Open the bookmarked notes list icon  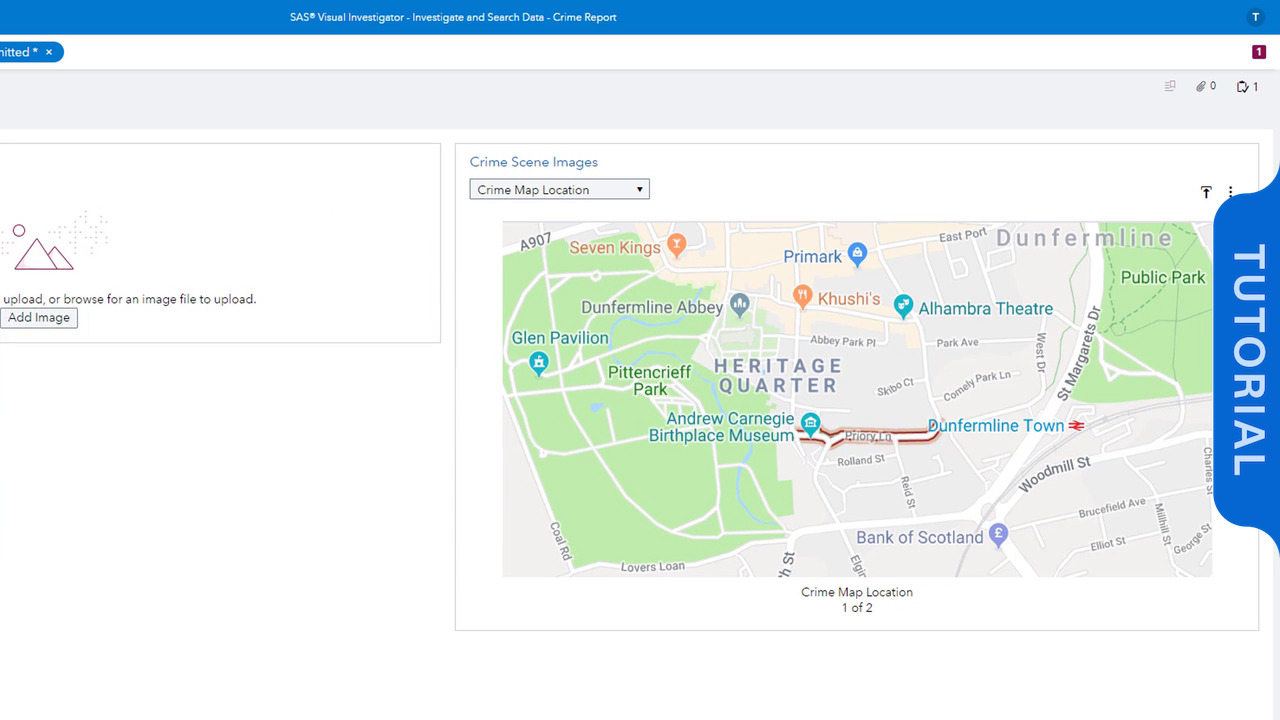[x=1170, y=87]
